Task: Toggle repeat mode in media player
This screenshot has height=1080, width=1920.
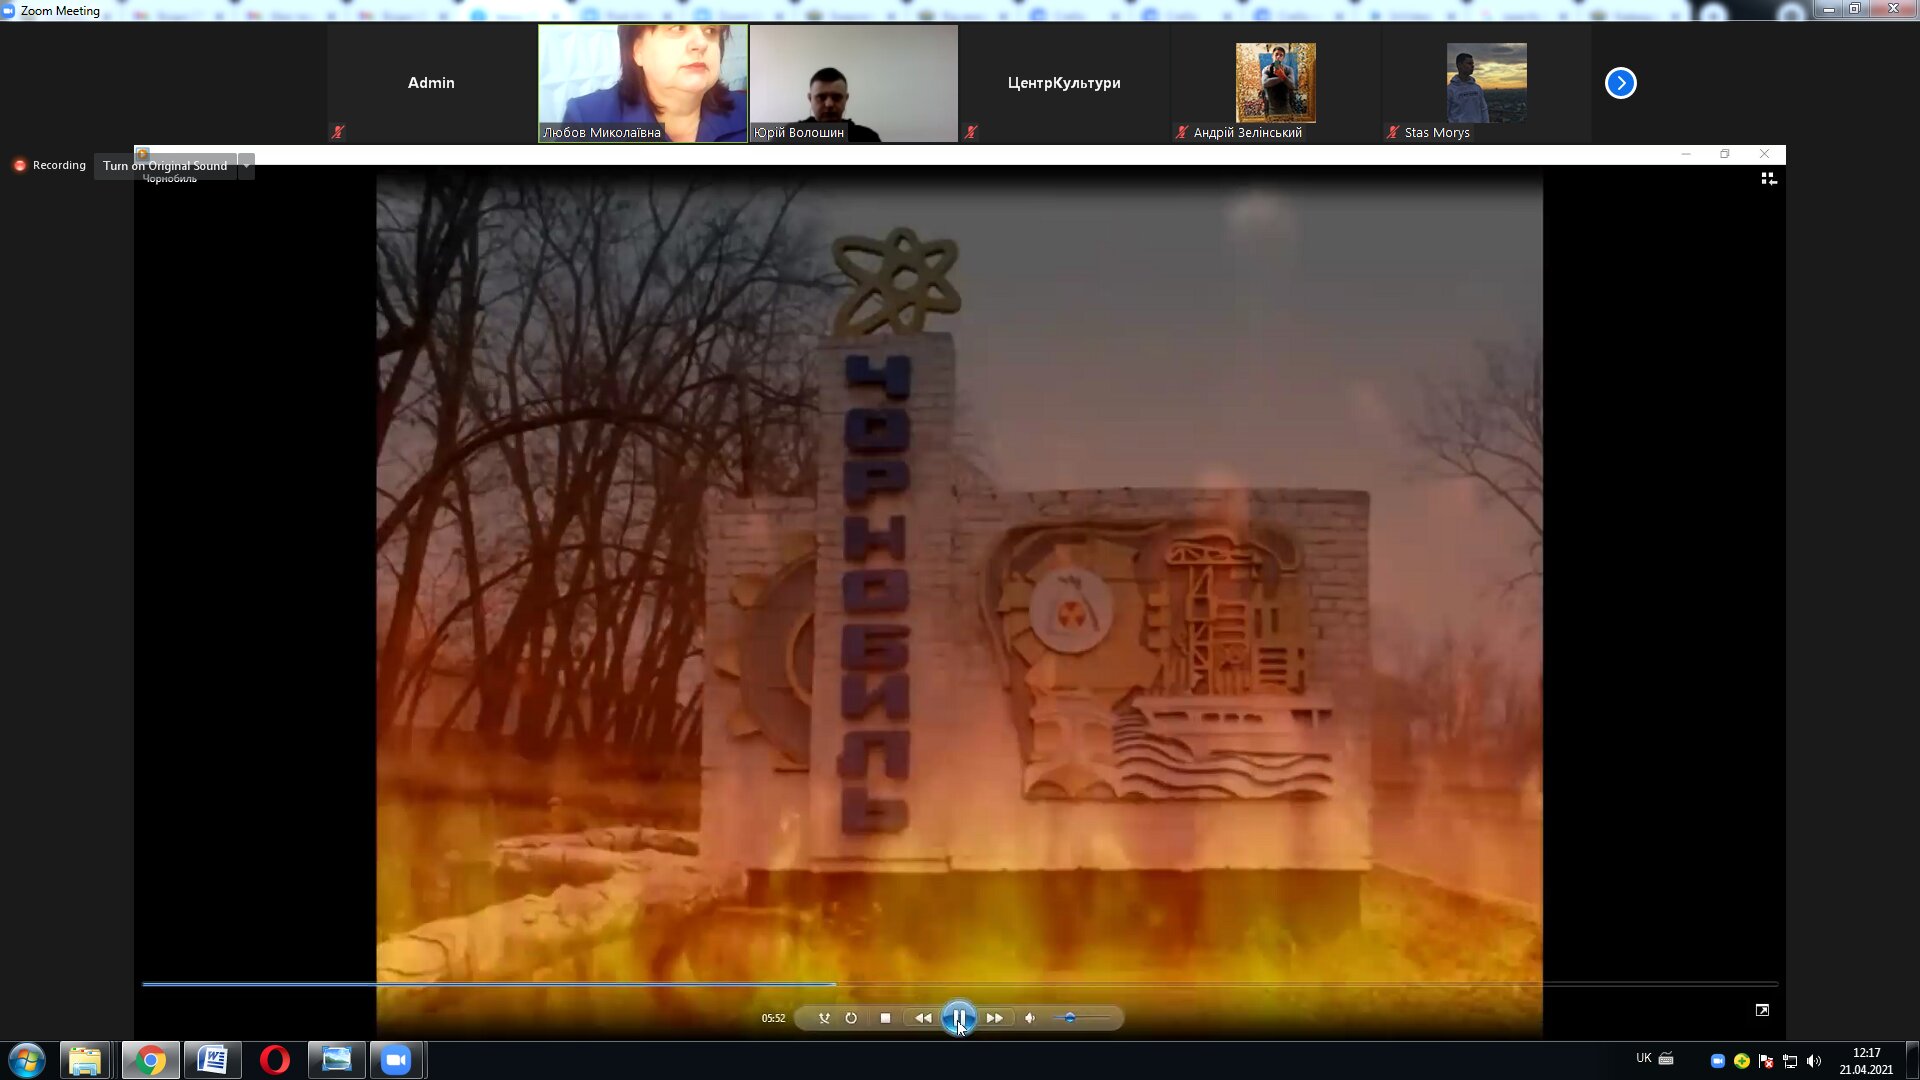Action: click(851, 1018)
